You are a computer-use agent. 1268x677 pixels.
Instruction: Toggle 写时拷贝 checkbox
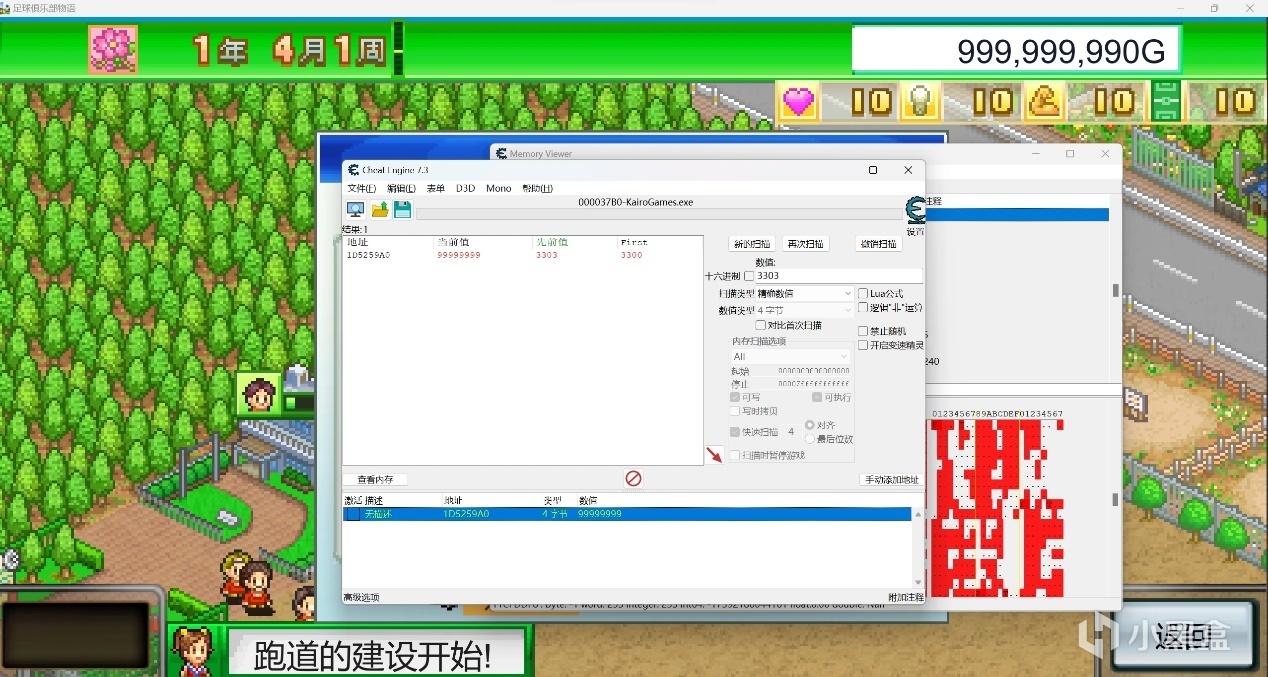tap(735, 411)
